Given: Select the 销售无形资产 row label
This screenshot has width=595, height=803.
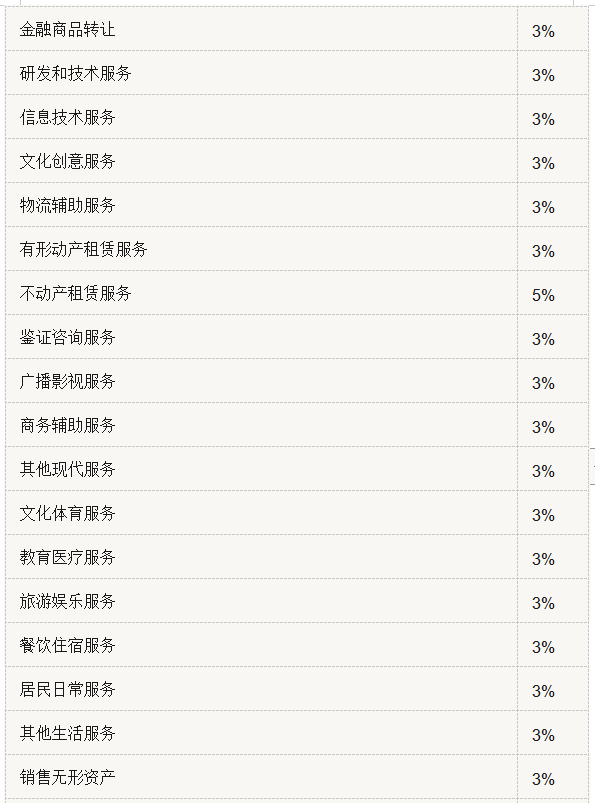Looking at the screenshot, I should click(67, 778).
